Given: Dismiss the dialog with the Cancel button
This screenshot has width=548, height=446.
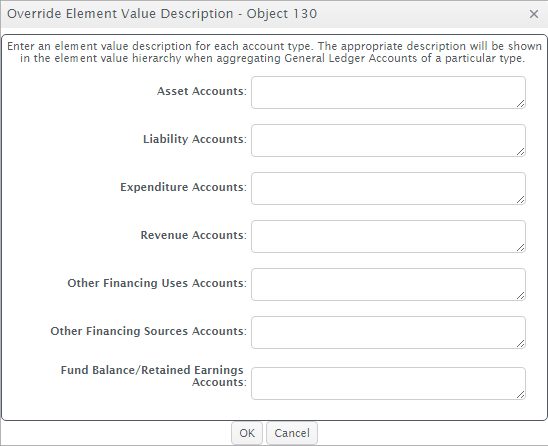Looking at the screenshot, I should click(x=292, y=433).
